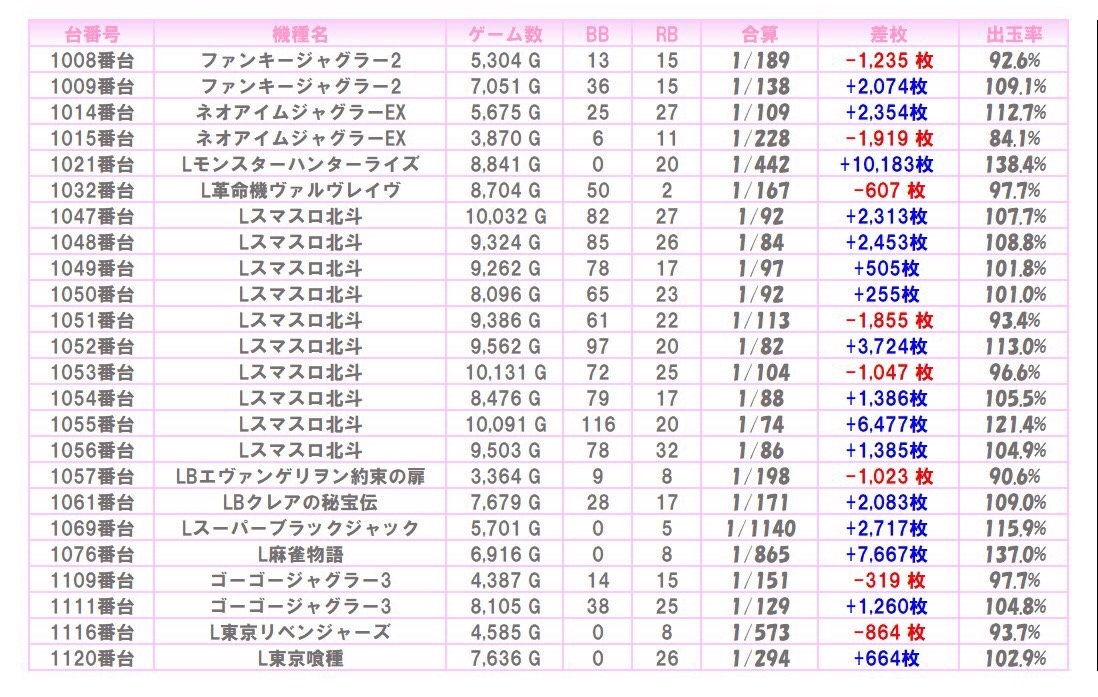
Task: Click the -1,919 枚 negative difference value
Action: 886,138
